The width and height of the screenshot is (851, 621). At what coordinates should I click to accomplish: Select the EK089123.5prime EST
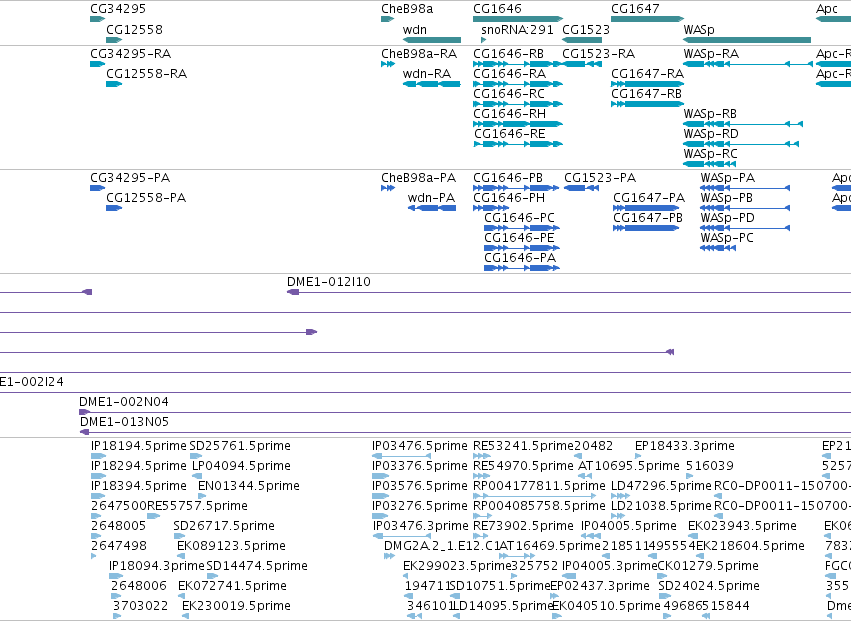tap(181, 556)
